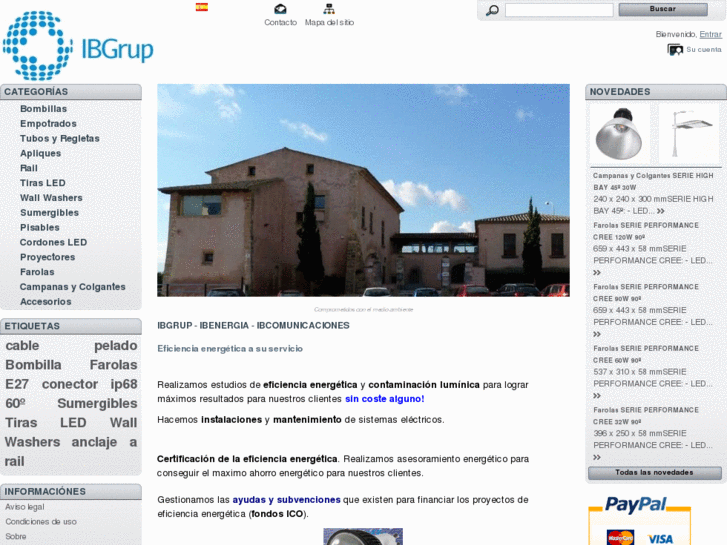Image resolution: width=727 pixels, height=545 pixels.
Task: Click the Sumergibles tag in Etiquetas
Action: point(97,404)
